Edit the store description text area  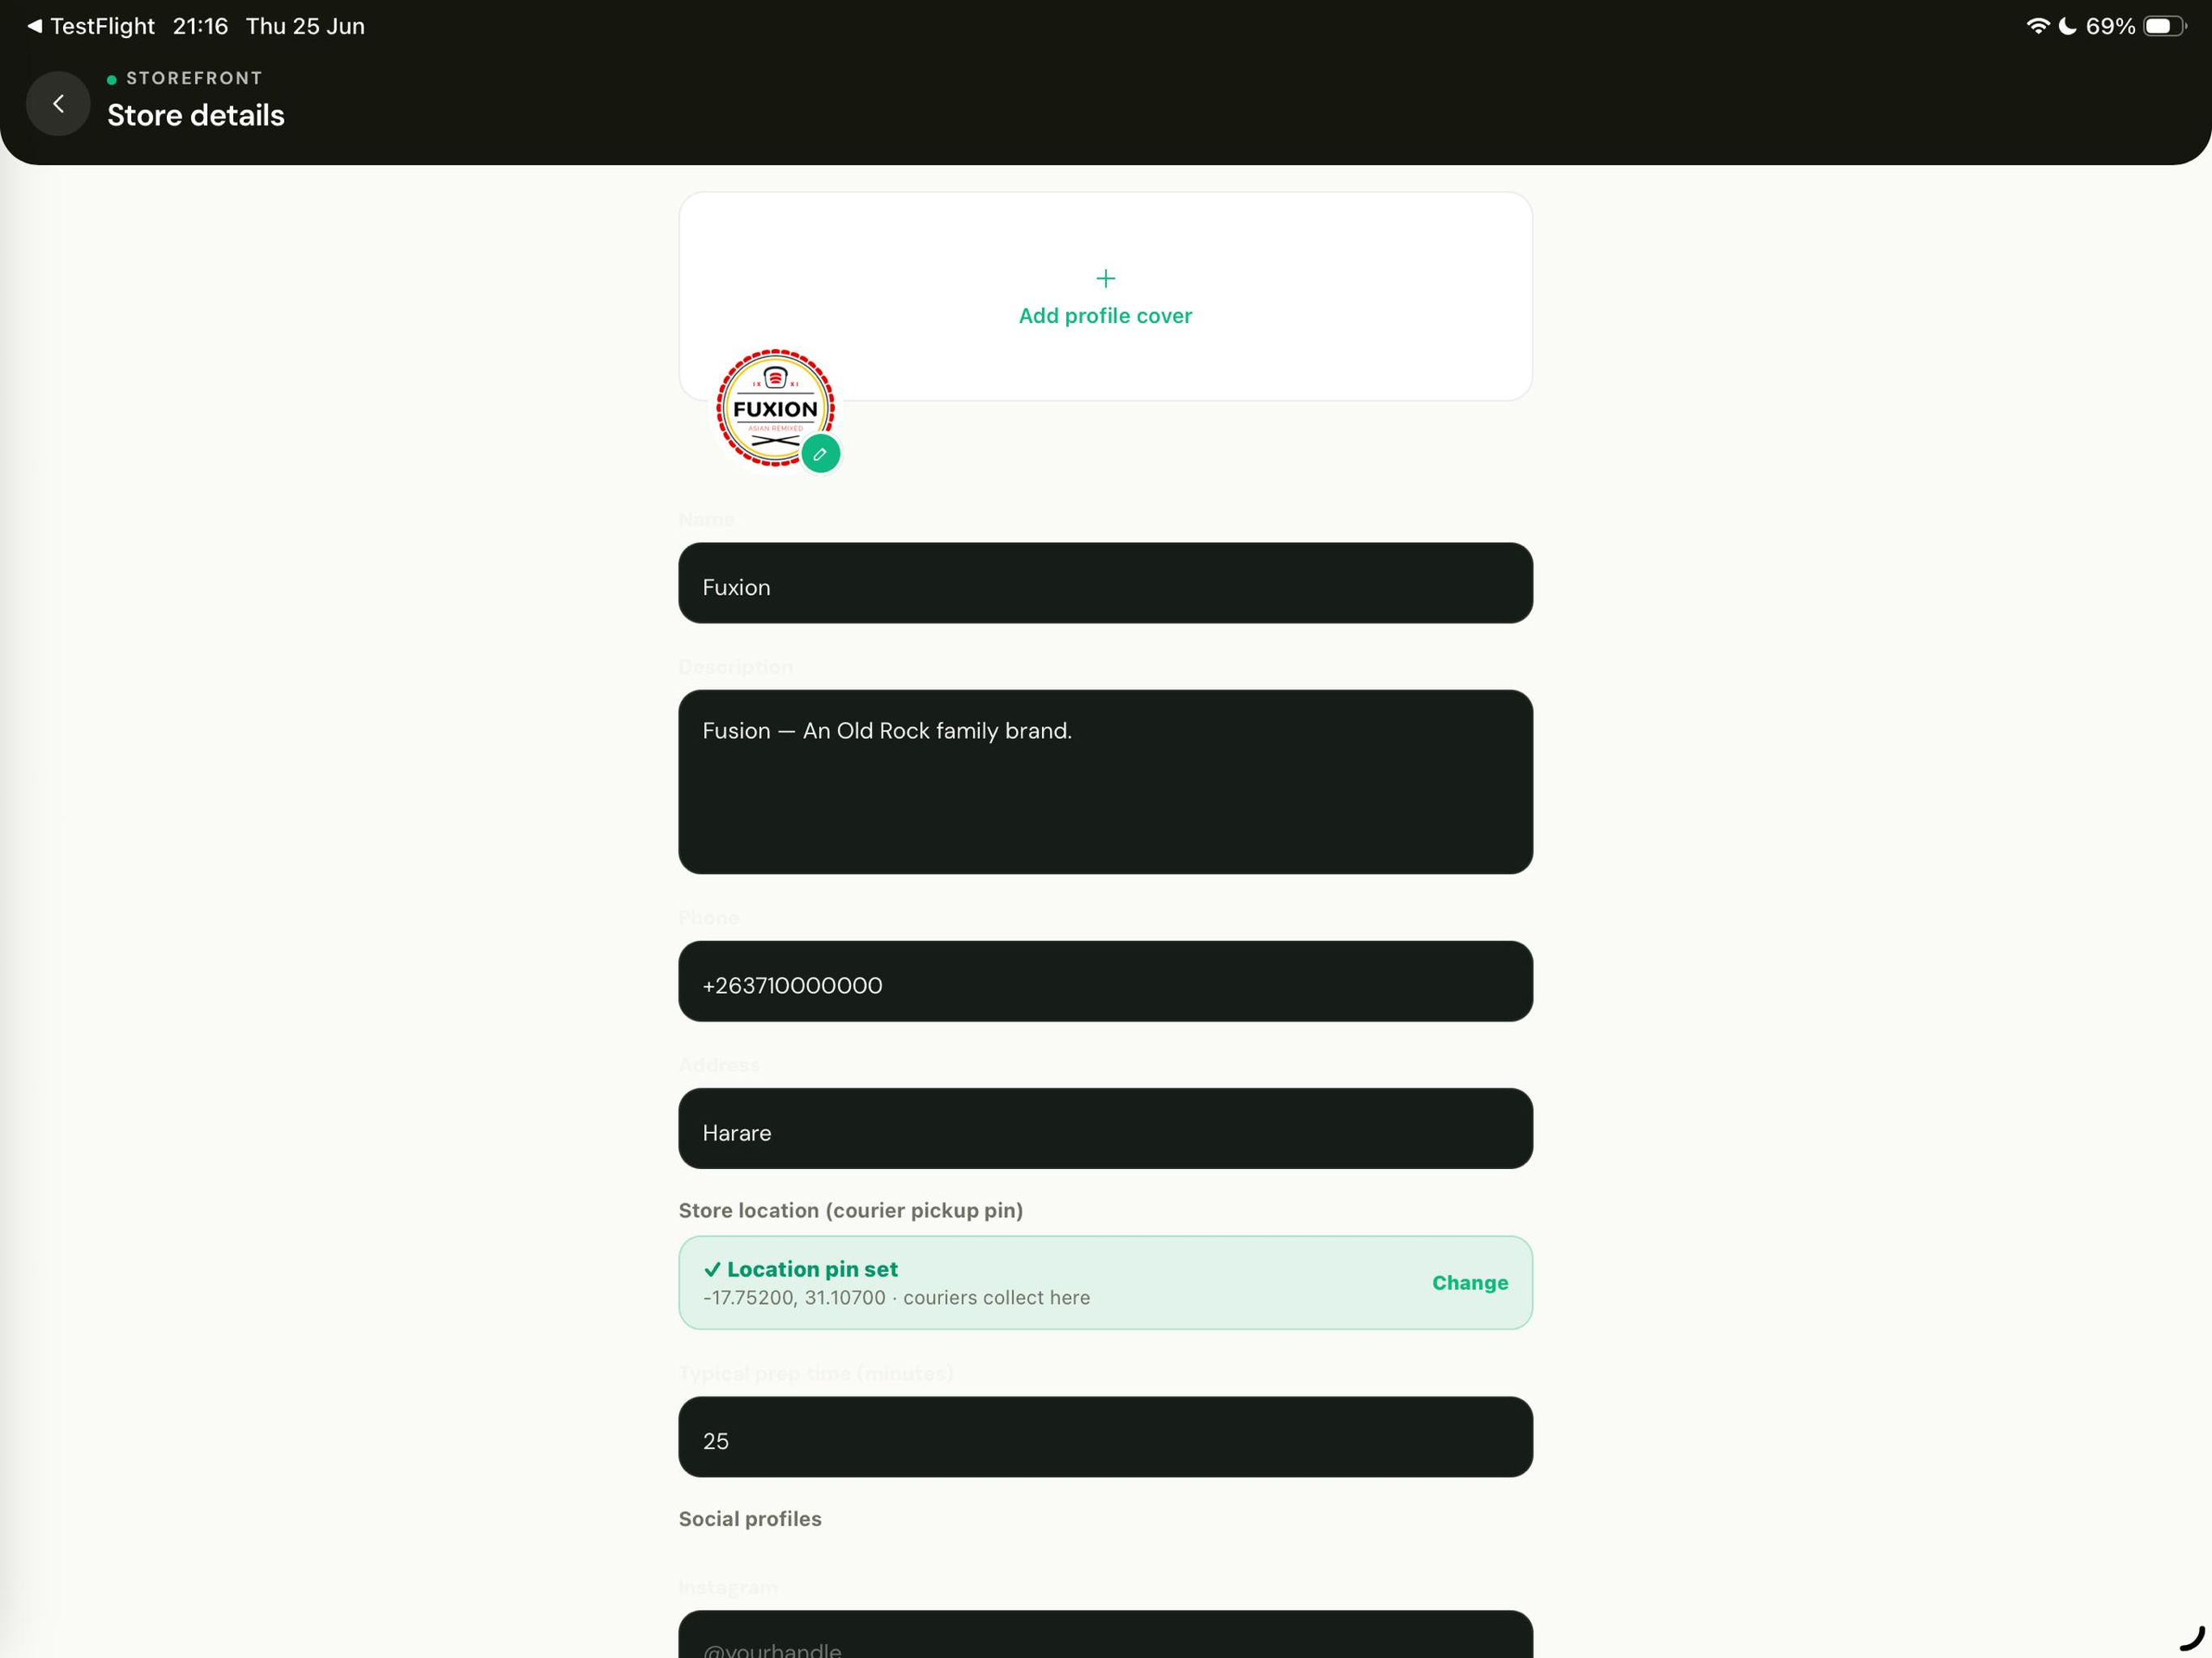point(1105,782)
